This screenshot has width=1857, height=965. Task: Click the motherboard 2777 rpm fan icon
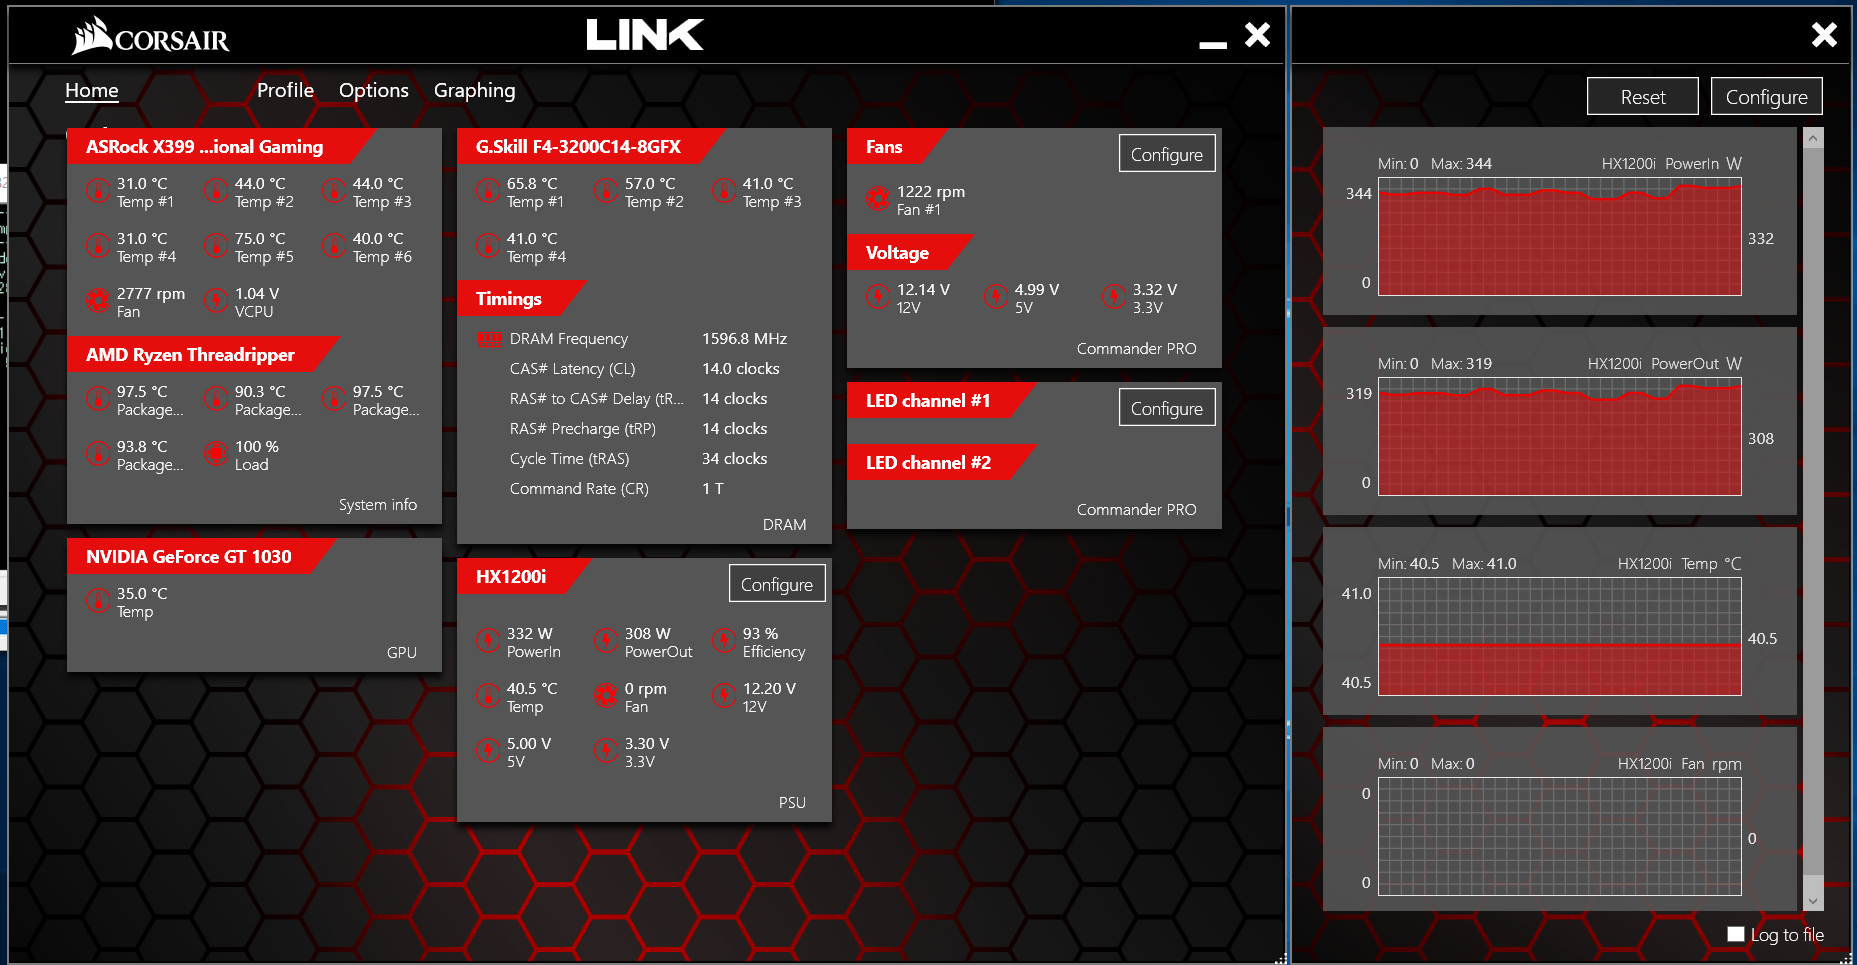pyautogui.click(x=97, y=300)
